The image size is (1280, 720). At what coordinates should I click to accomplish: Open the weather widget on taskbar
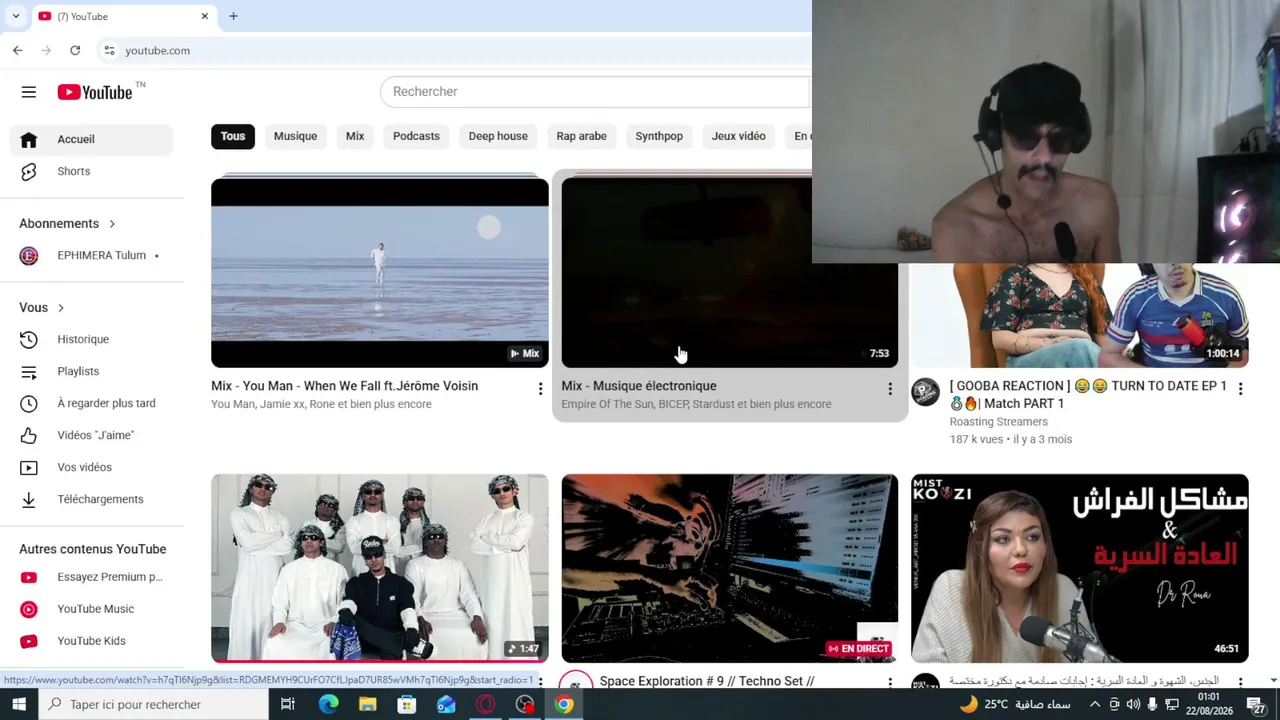1014,704
